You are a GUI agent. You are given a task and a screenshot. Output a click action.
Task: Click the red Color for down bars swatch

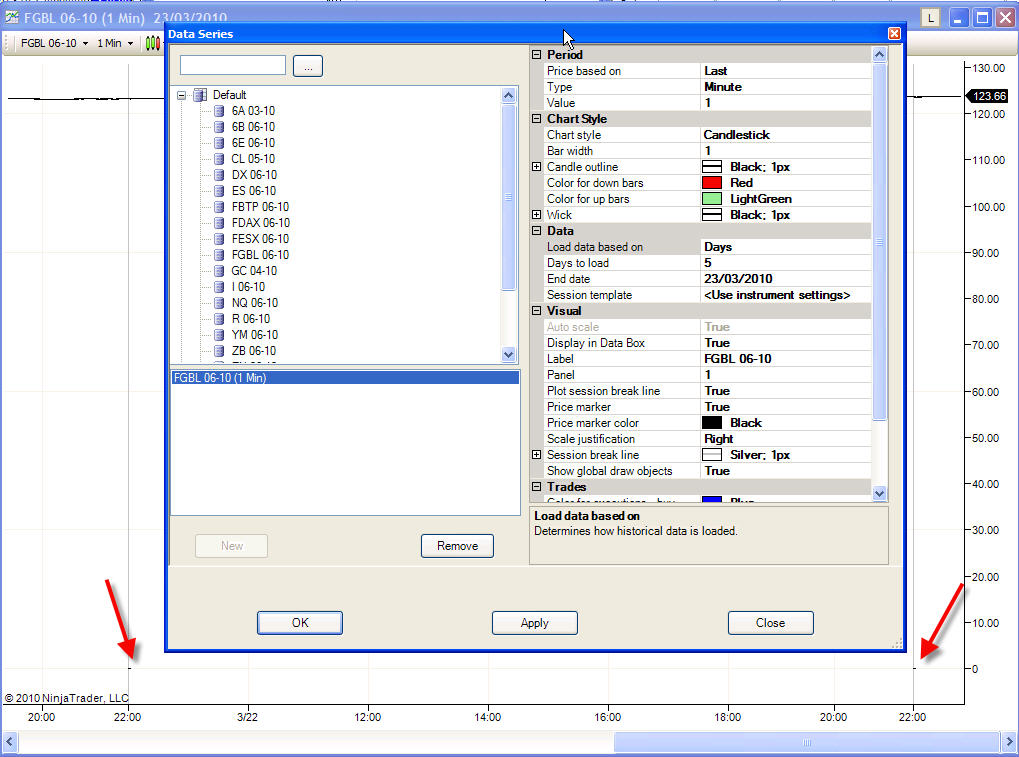coord(712,183)
